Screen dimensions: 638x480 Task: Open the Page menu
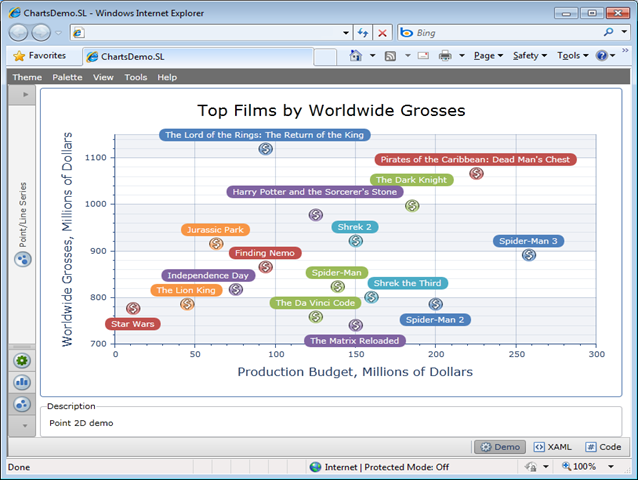pos(488,56)
